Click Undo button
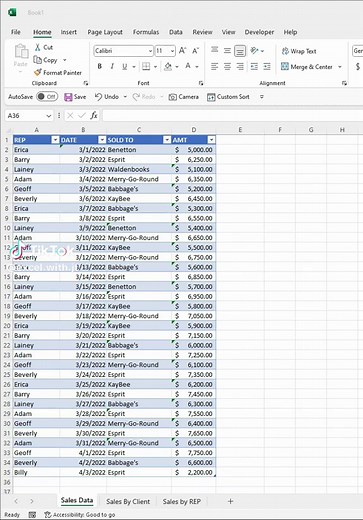This screenshot has width=363, height=520. click(107, 97)
